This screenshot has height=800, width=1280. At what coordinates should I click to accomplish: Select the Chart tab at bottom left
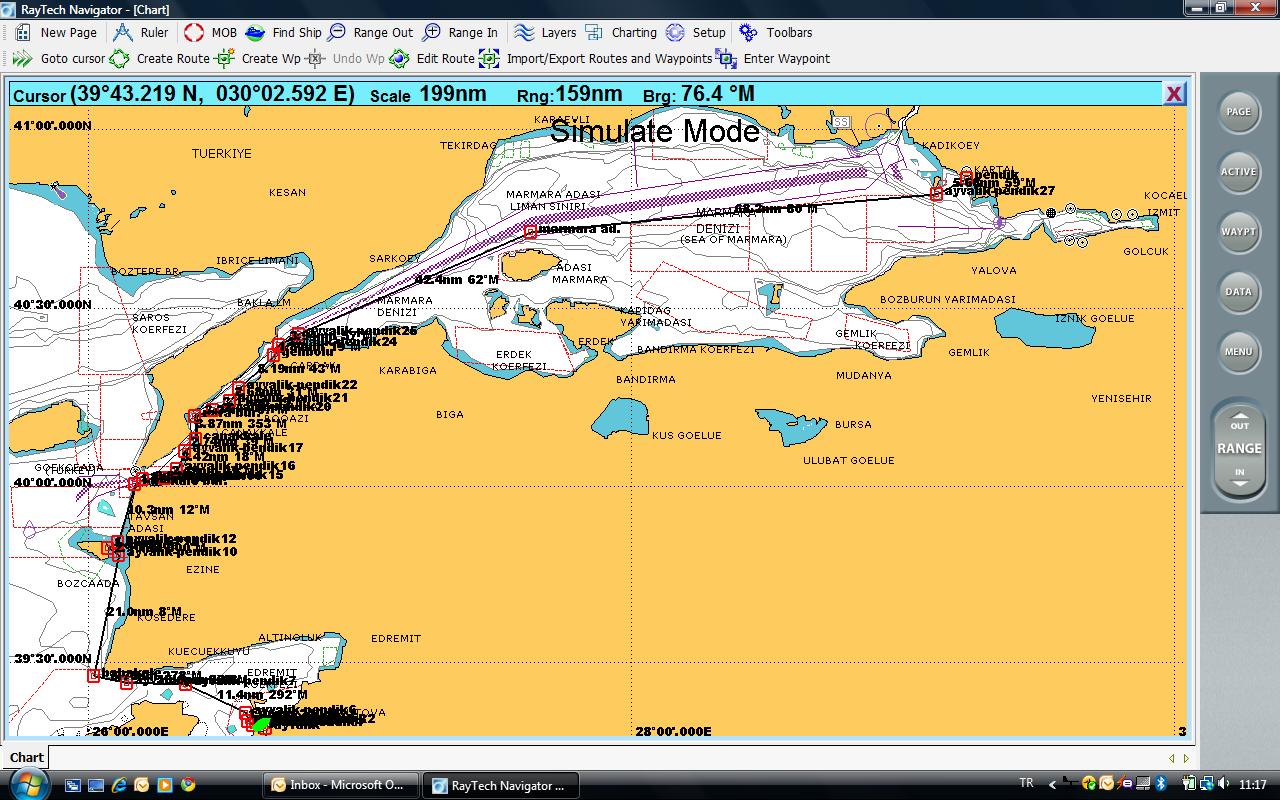[x=25, y=757]
